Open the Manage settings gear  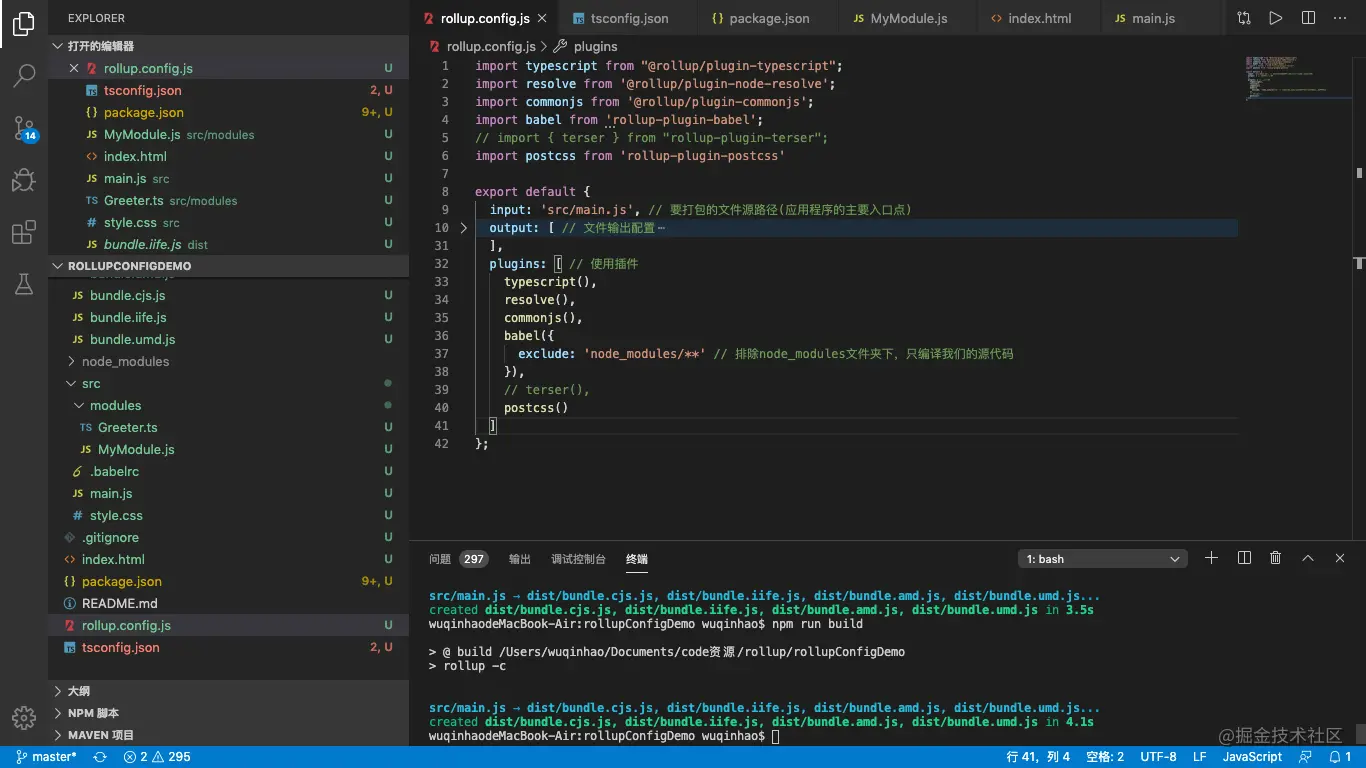point(24,717)
